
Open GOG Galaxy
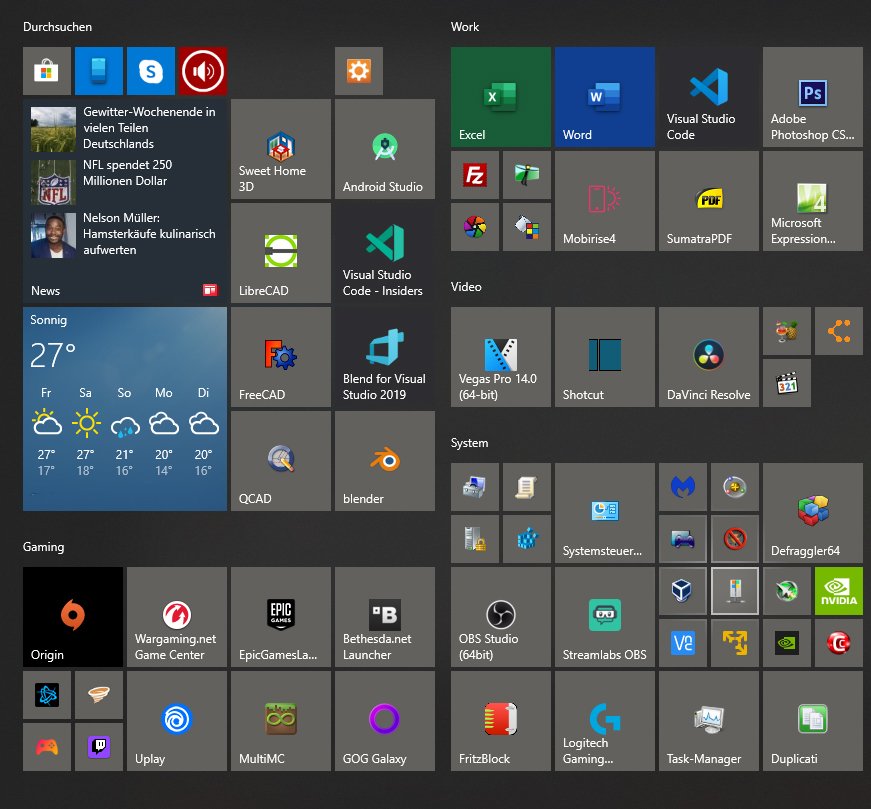pyautogui.click(x=385, y=721)
